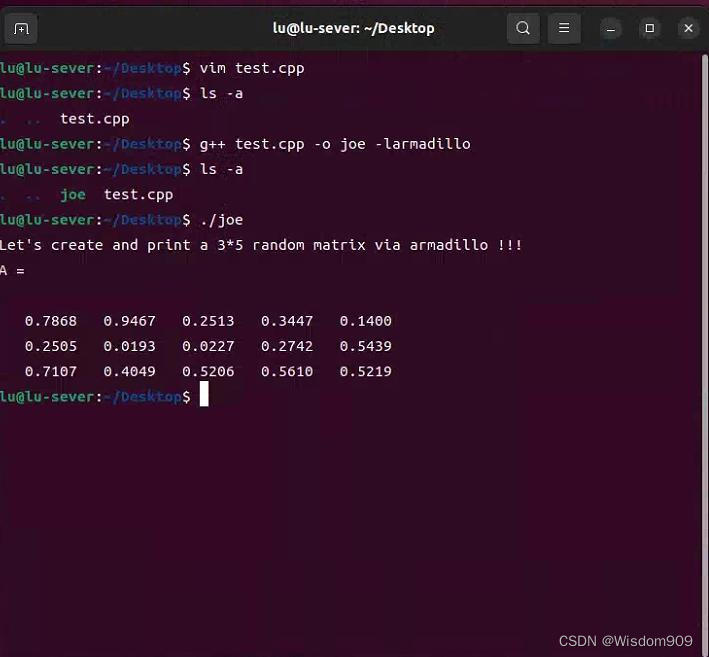Open the terminal search
This screenshot has height=657, width=709.
click(x=523, y=28)
